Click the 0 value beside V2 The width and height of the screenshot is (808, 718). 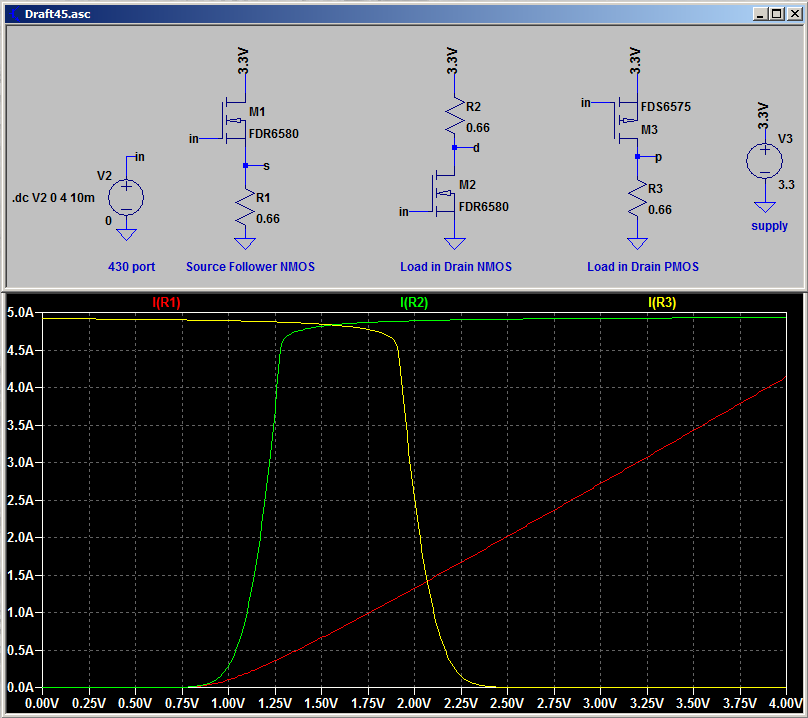point(108,221)
